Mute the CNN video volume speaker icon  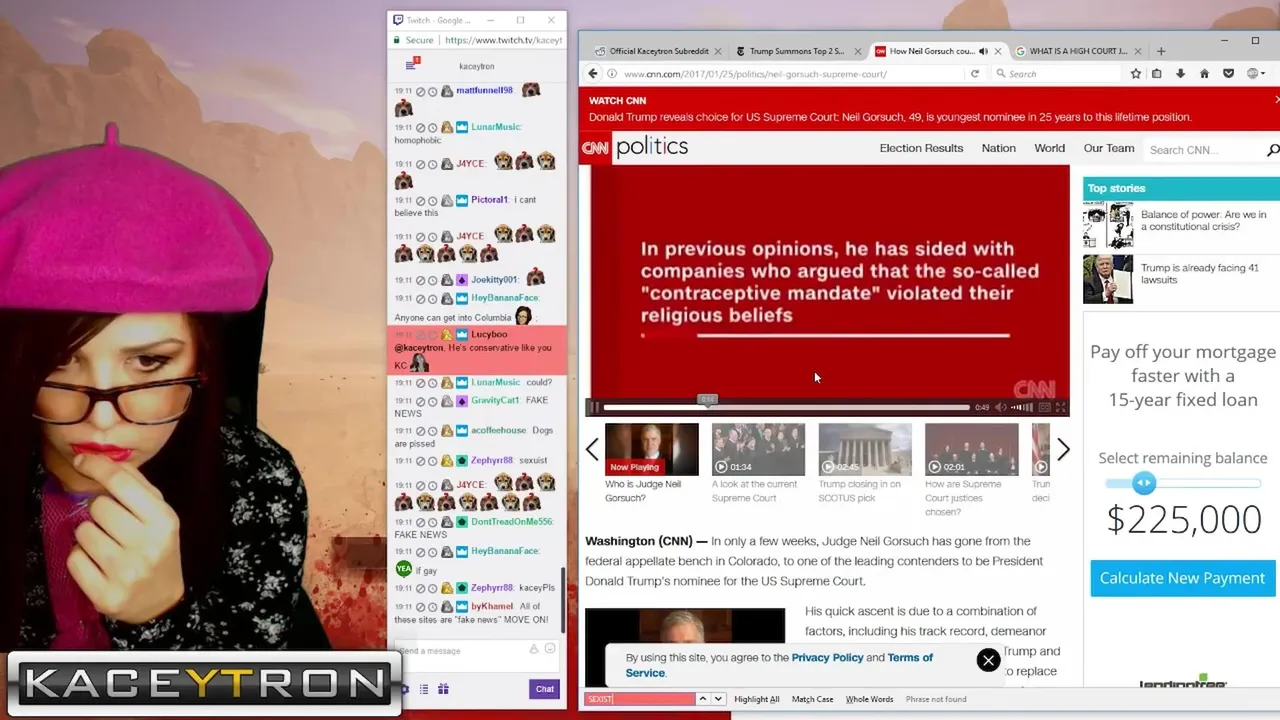coord(1001,407)
